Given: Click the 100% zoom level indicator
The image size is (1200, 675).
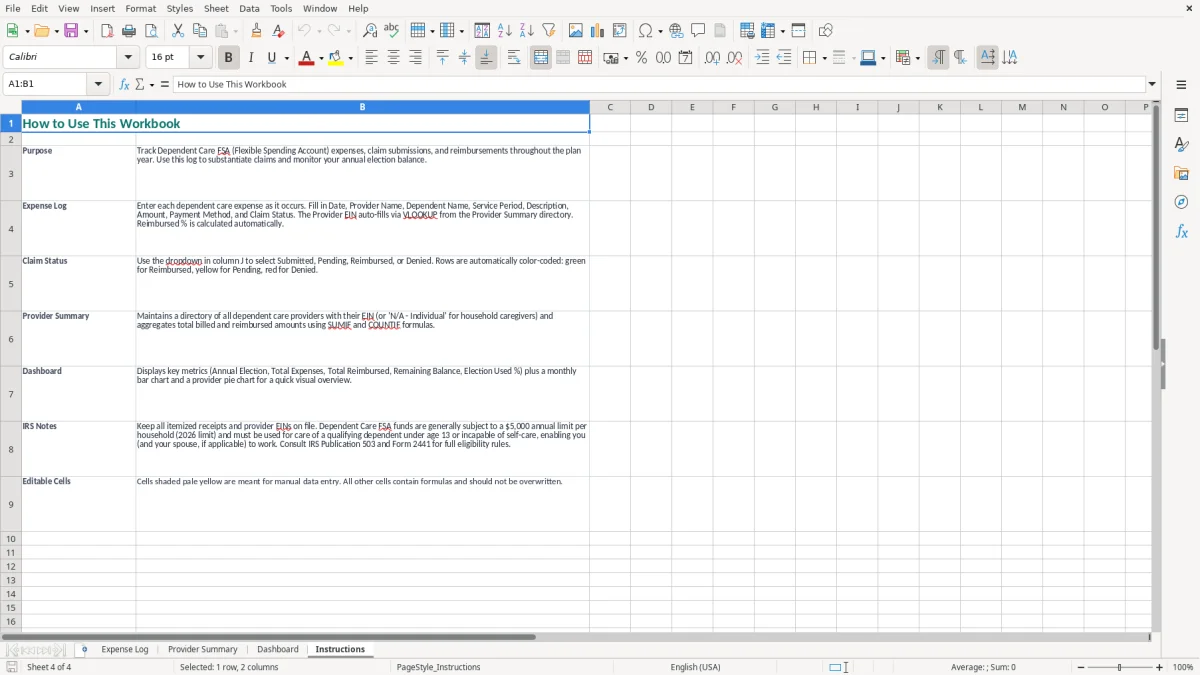Looking at the screenshot, I should point(1183,667).
